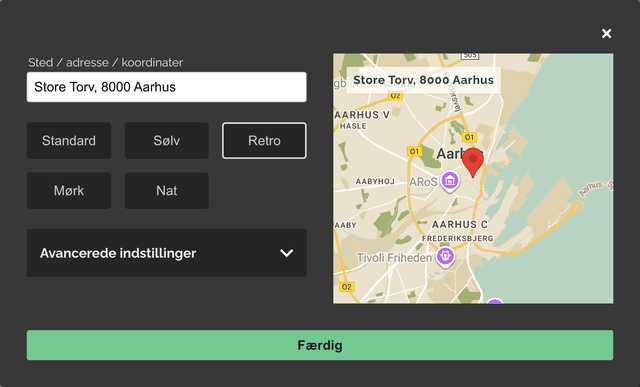Viewport: 640px width, 387px height.
Task: Select the Retro map style
Action: tap(264, 140)
